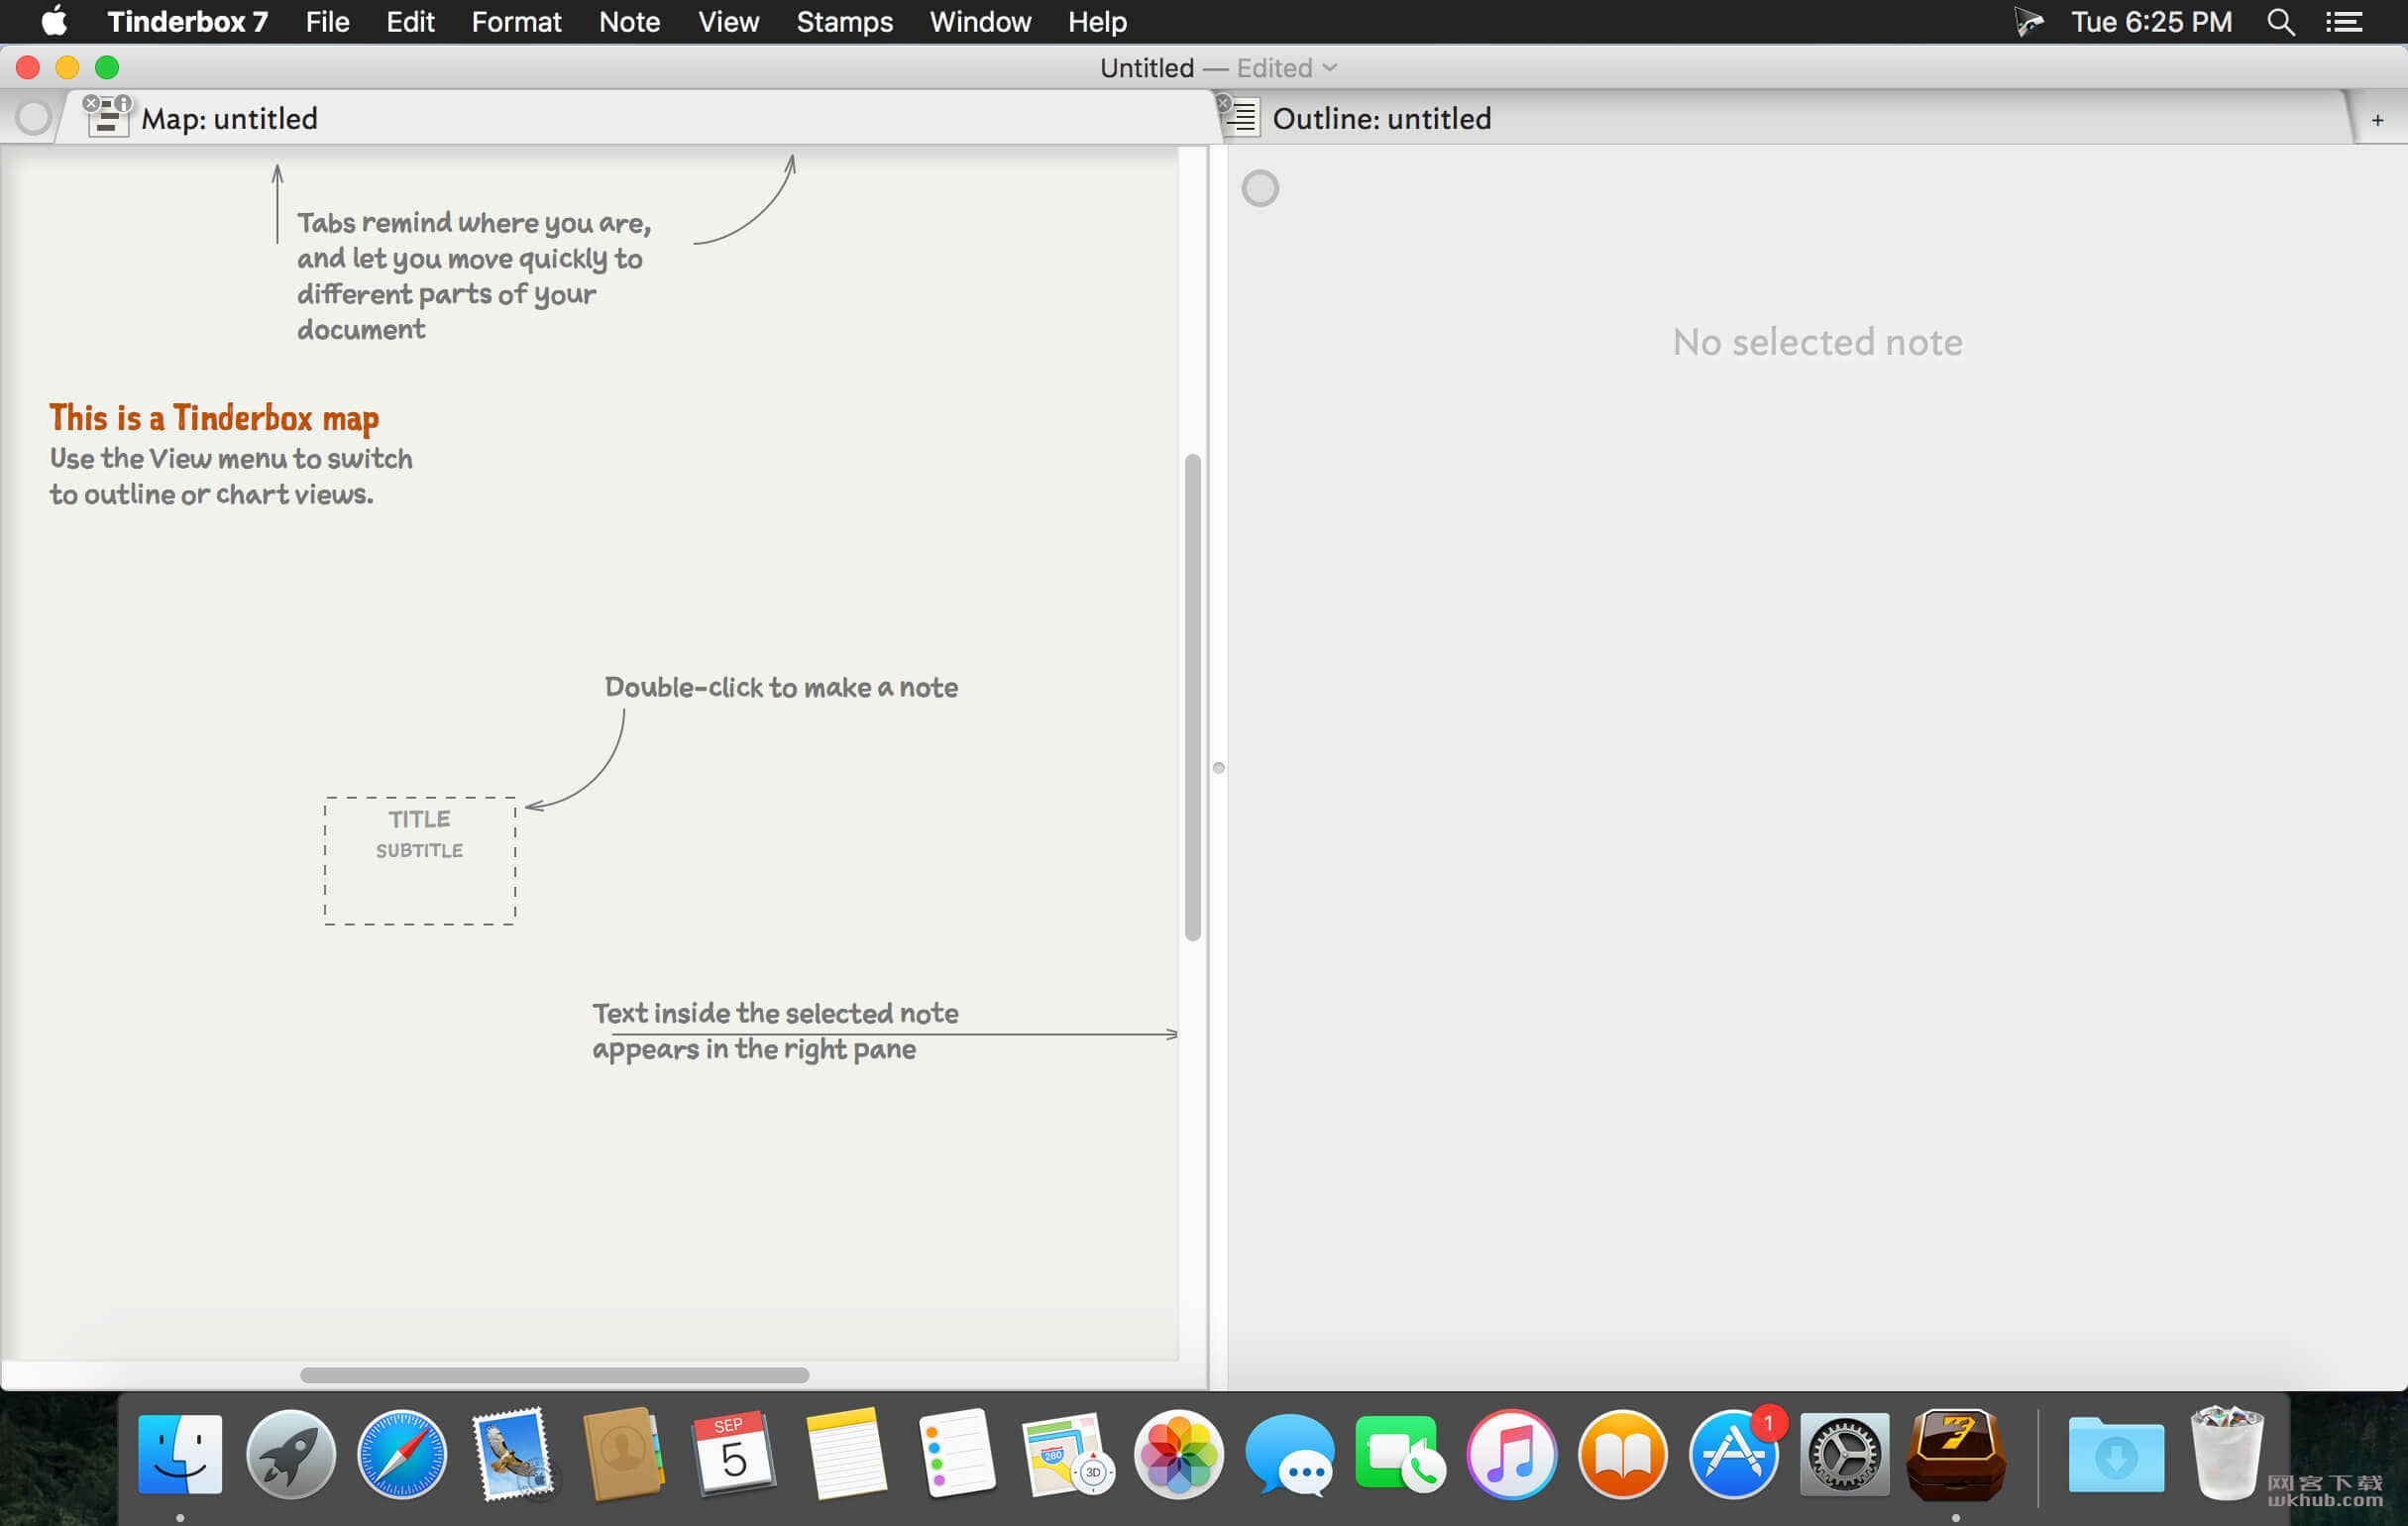The width and height of the screenshot is (2408, 1526).
Task: Click the circle indicator in text pane
Action: (1260, 188)
